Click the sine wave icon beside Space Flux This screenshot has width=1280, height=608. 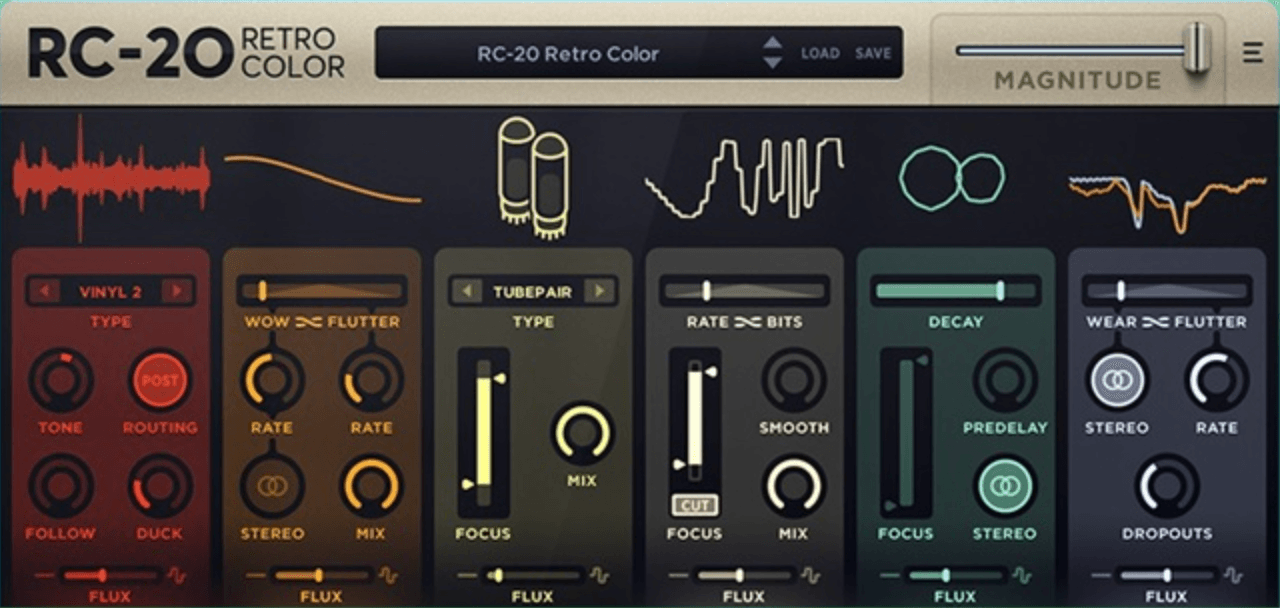(1021, 575)
